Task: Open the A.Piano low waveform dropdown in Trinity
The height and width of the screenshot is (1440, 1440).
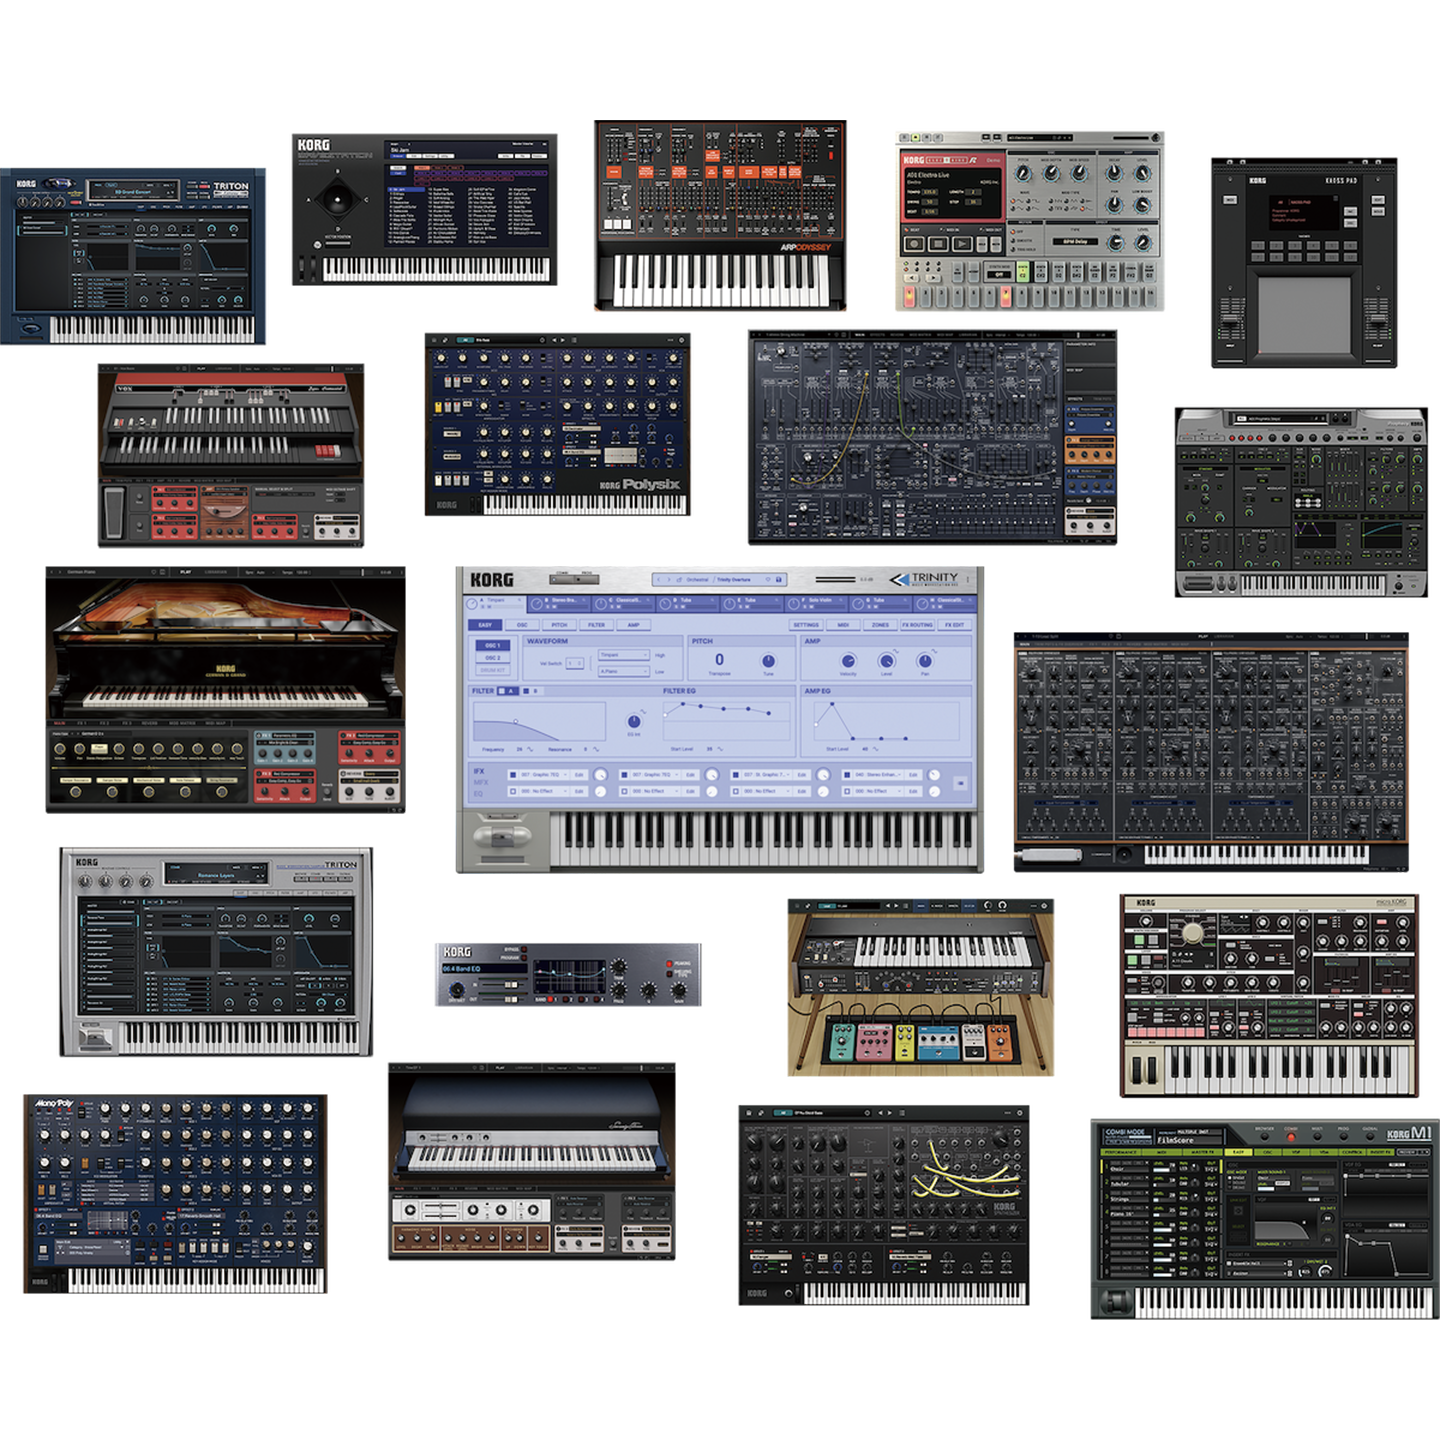Action: coord(624,671)
